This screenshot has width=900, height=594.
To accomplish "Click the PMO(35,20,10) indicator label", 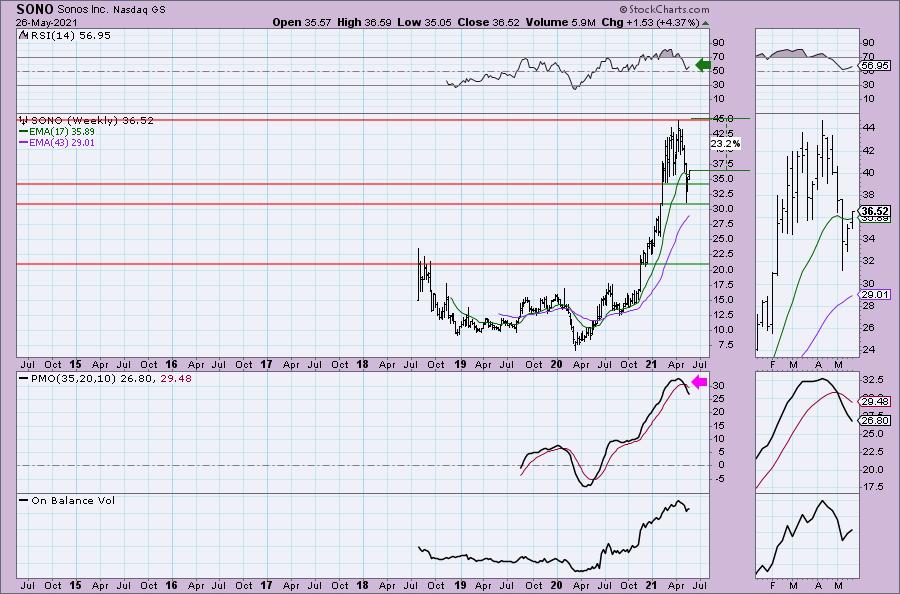I will (x=111, y=379).
